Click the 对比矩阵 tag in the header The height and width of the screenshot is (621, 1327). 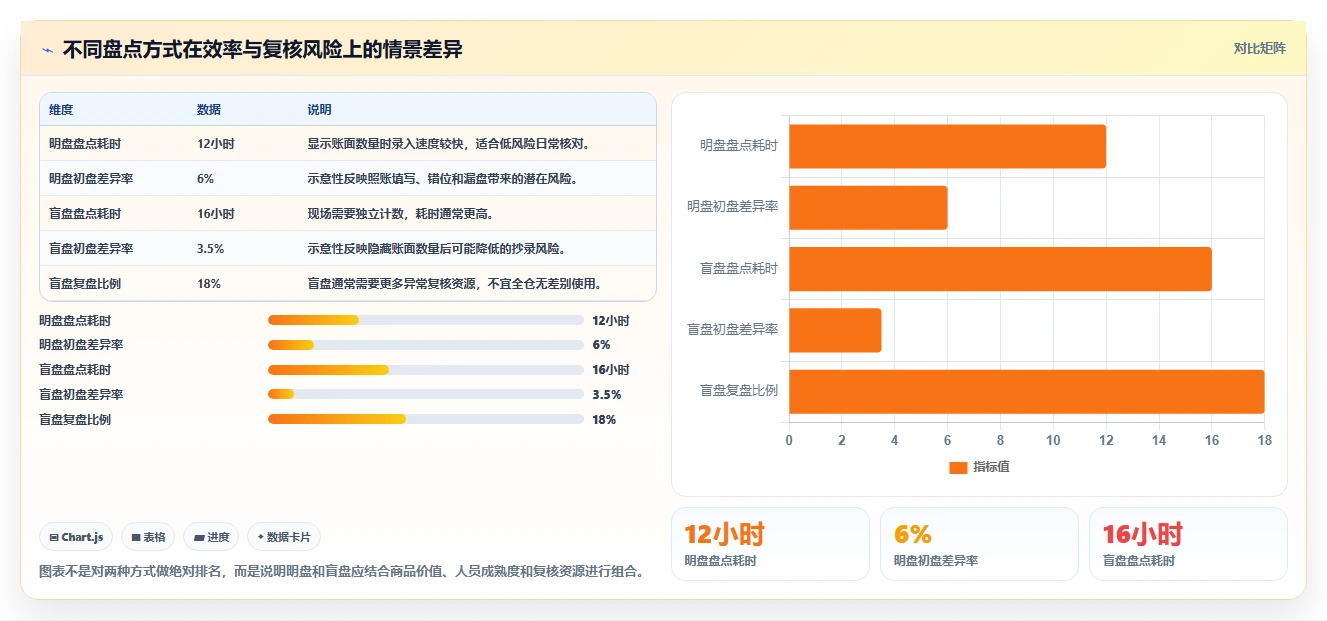click(1259, 48)
